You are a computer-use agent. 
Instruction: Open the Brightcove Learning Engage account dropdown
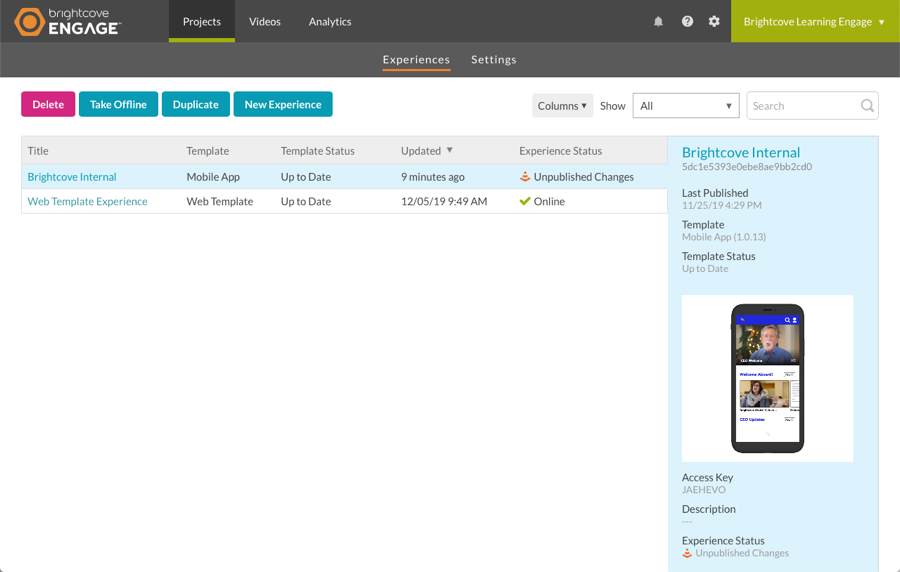coord(815,22)
